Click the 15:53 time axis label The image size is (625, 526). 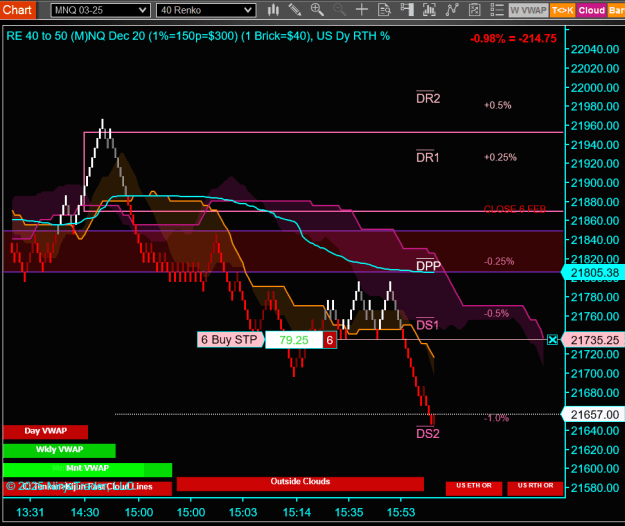point(401,512)
